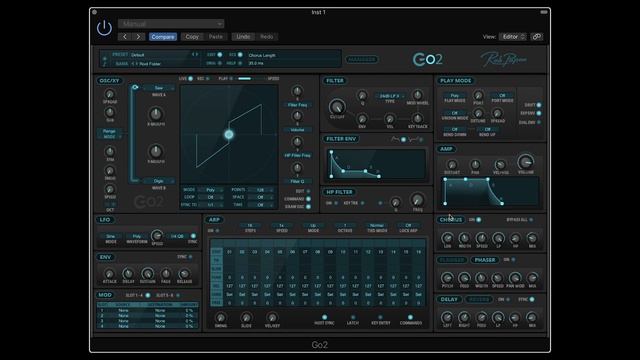Click the glowing XY pad position handle
The image size is (640, 360).
click(229, 134)
